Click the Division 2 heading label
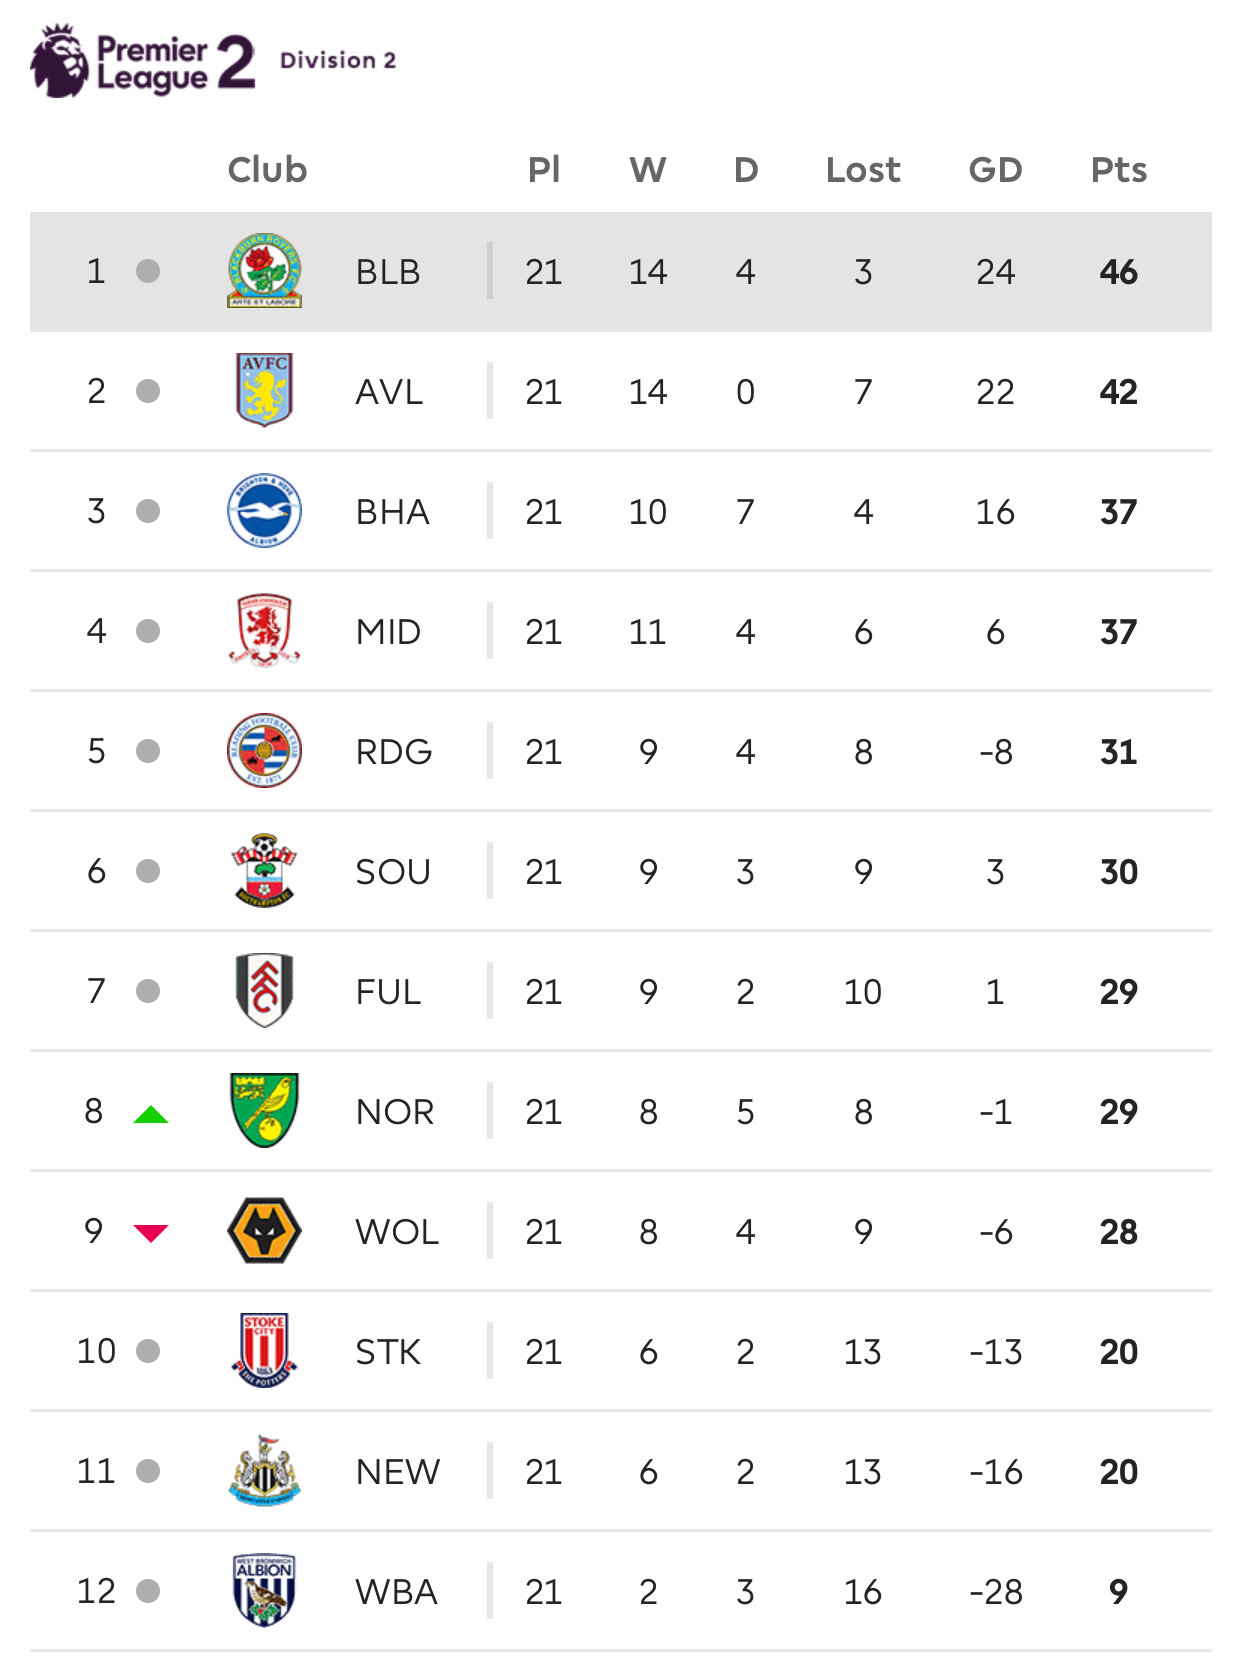Viewport: 1242px width, 1664px height. coord(338,60)
